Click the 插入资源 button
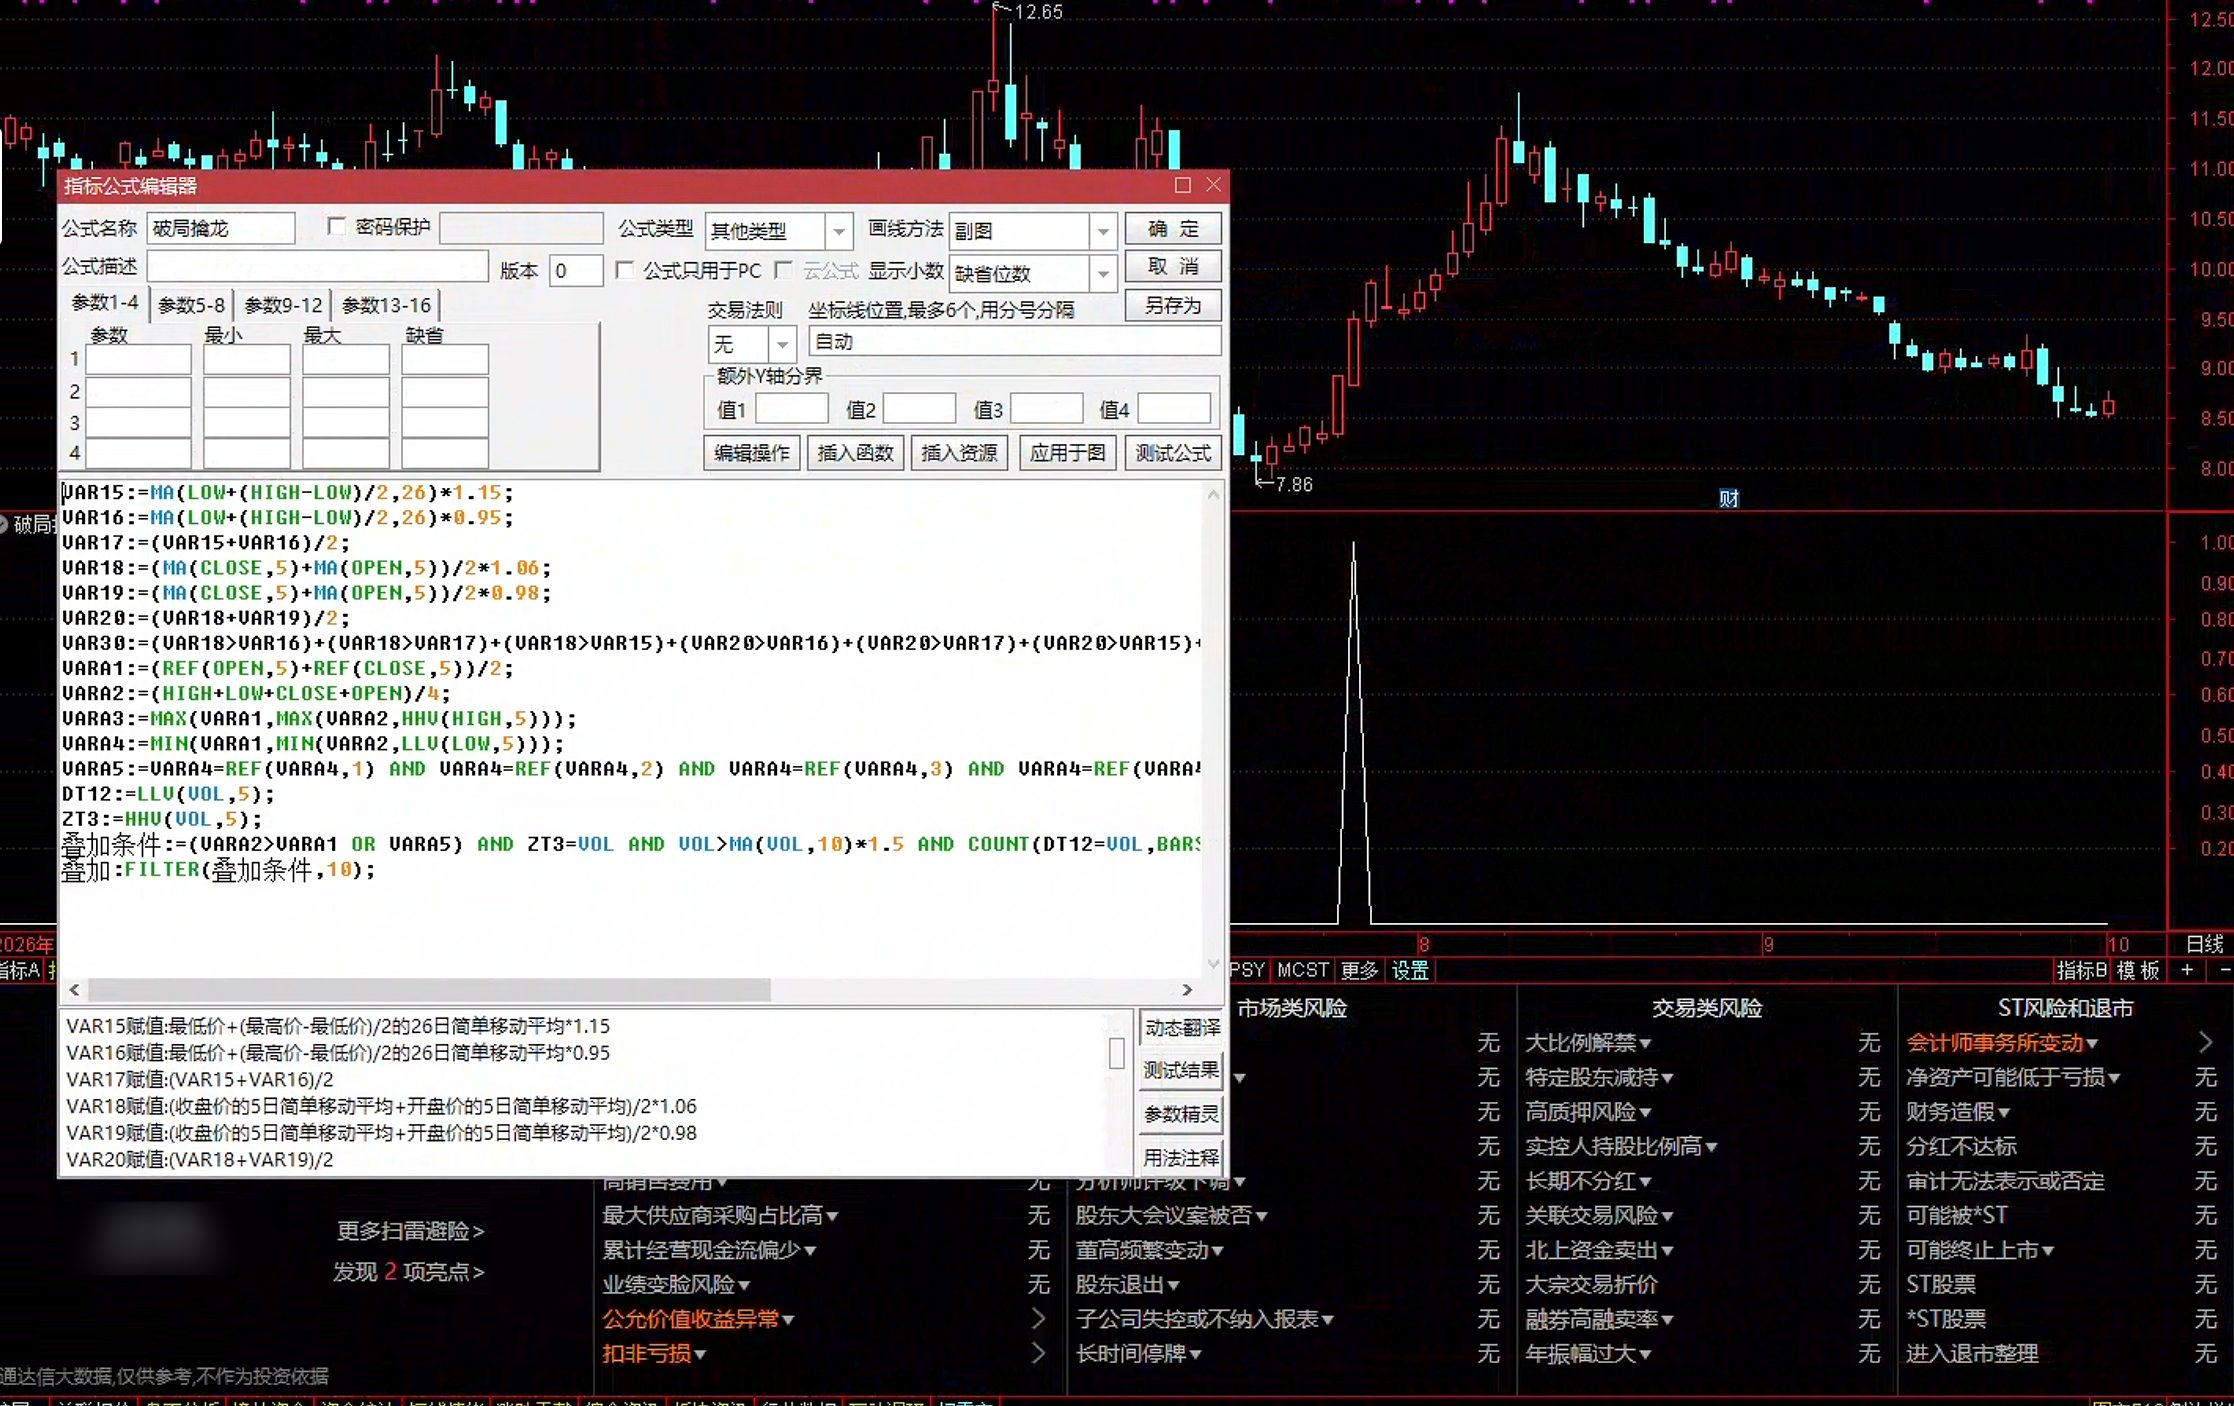Viewport: 2234px width, 1406px height. [x=959, y=453]
